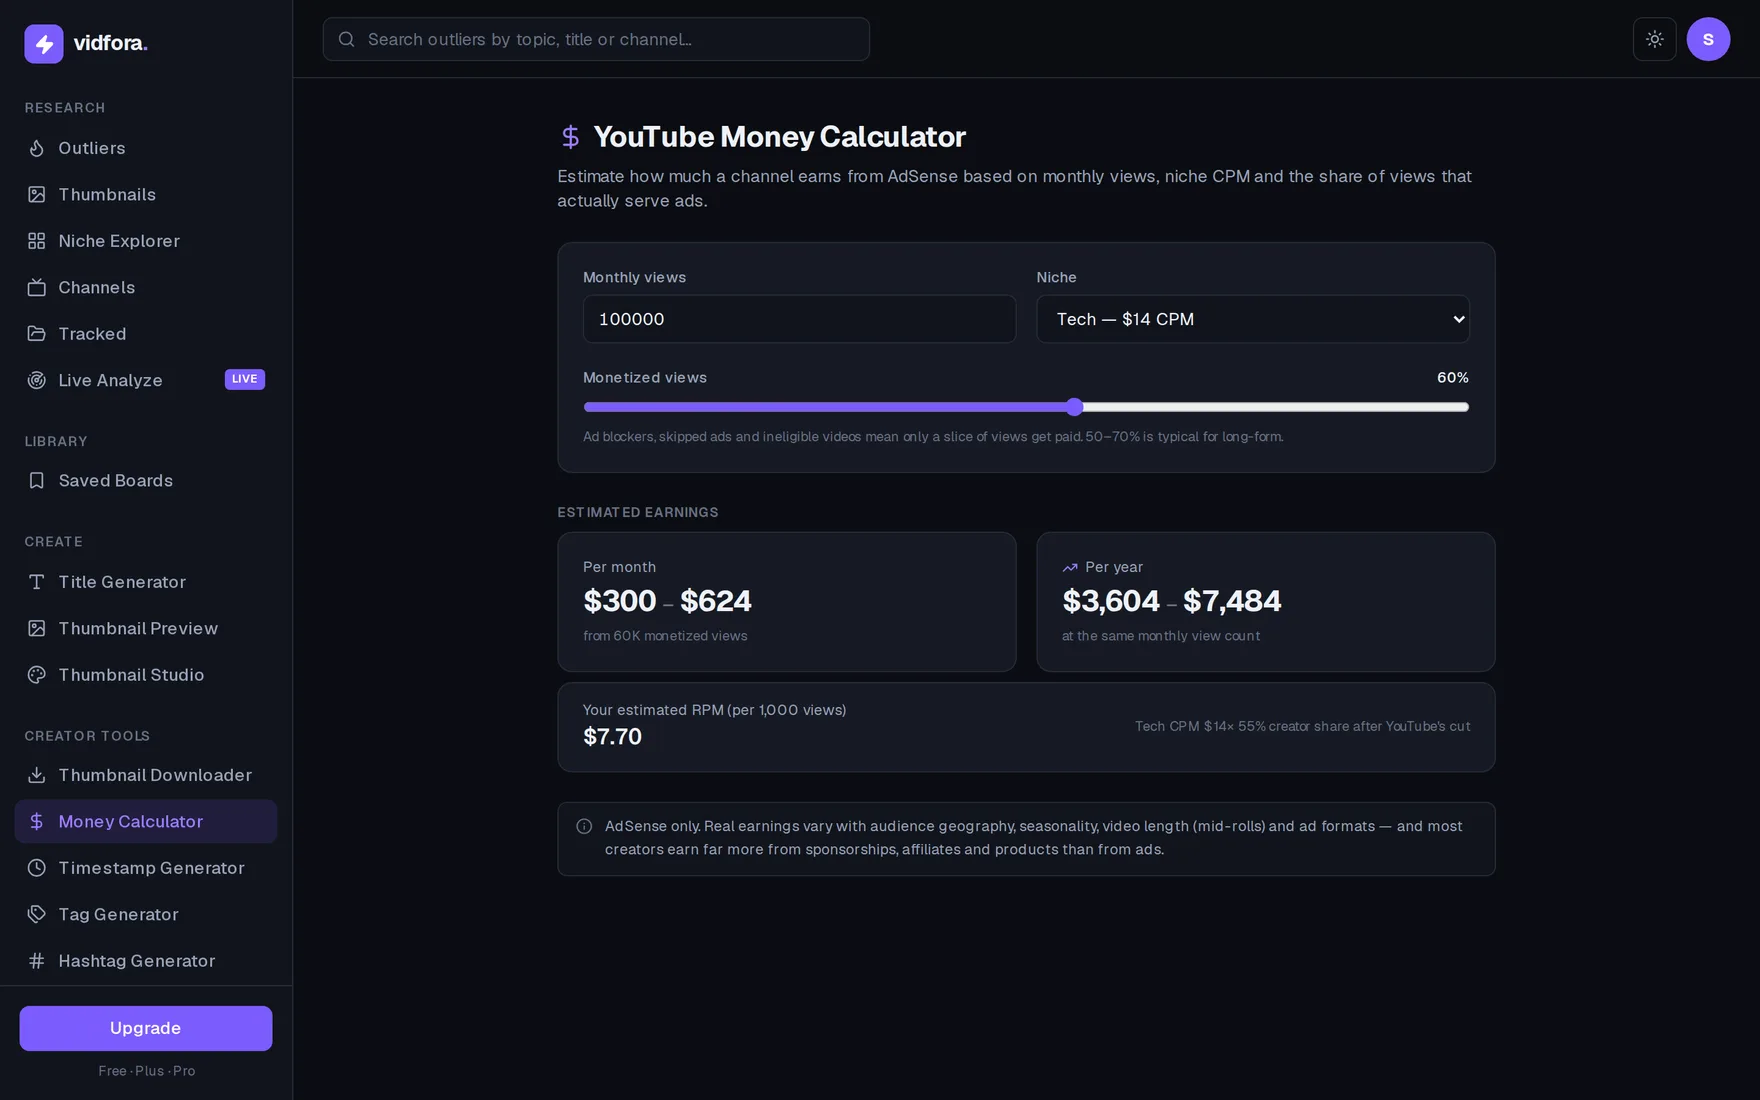Click the Channels TV icon

coord(37,288)
